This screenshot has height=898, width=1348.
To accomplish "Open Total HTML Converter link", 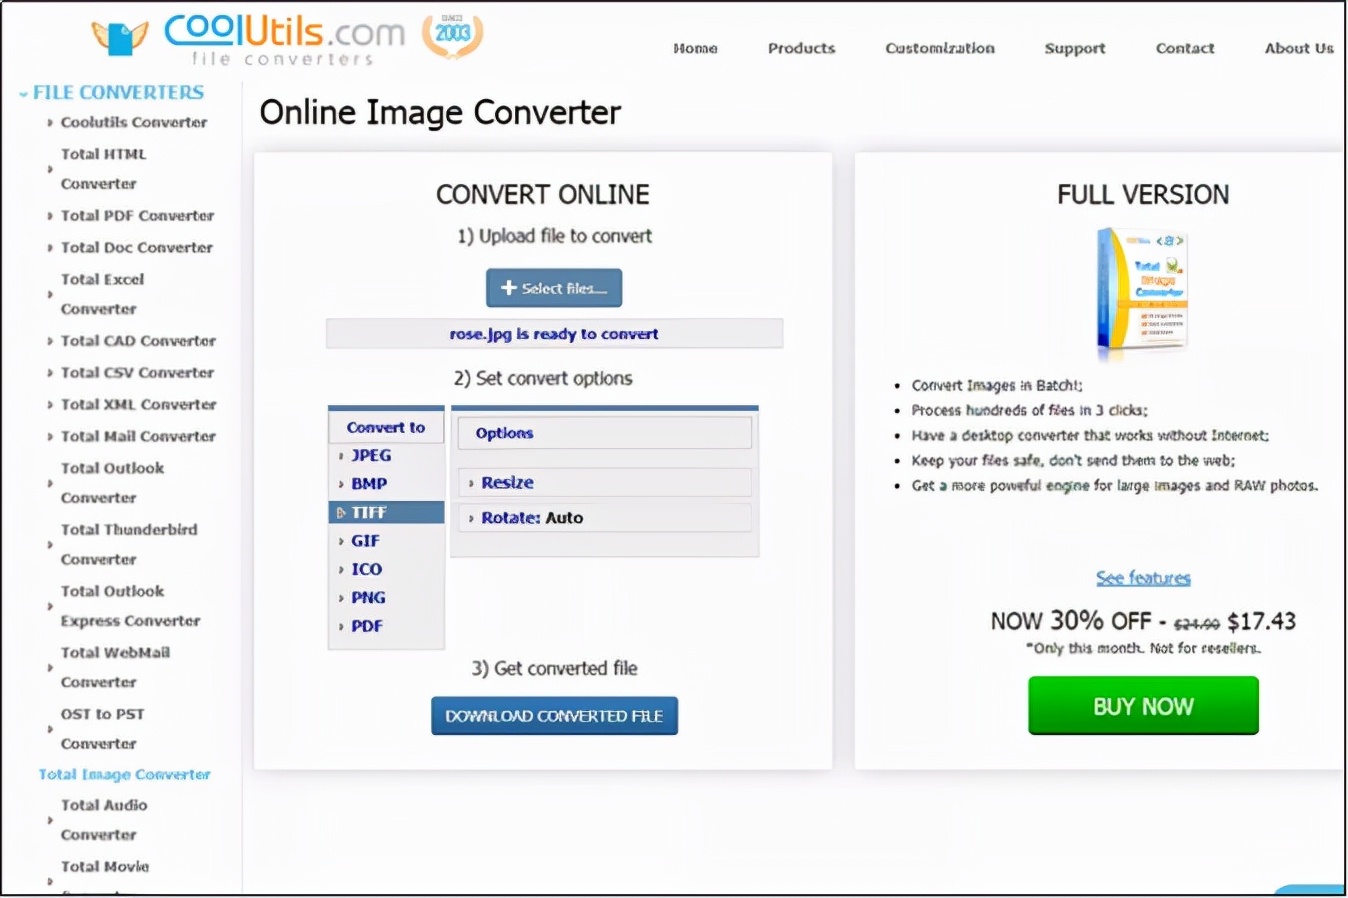I will (x=104, y=169).
